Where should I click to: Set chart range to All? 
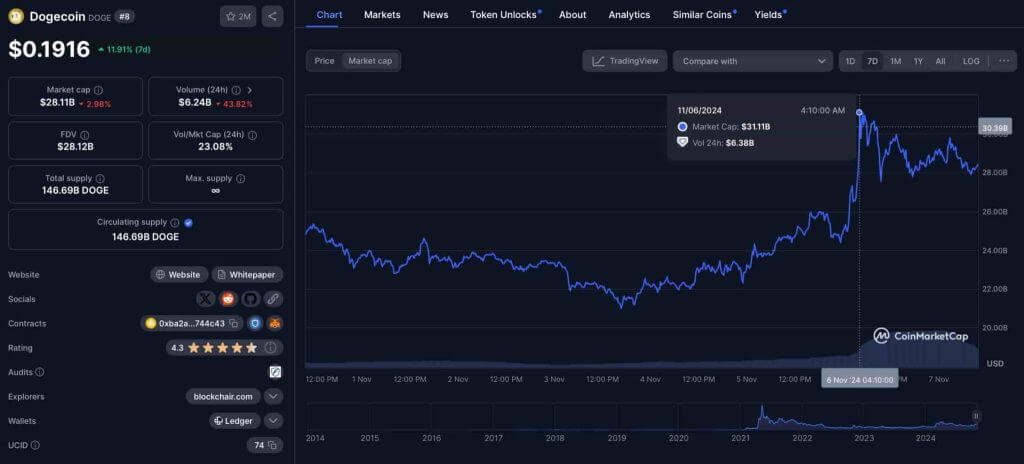click(x=940, y=61)
